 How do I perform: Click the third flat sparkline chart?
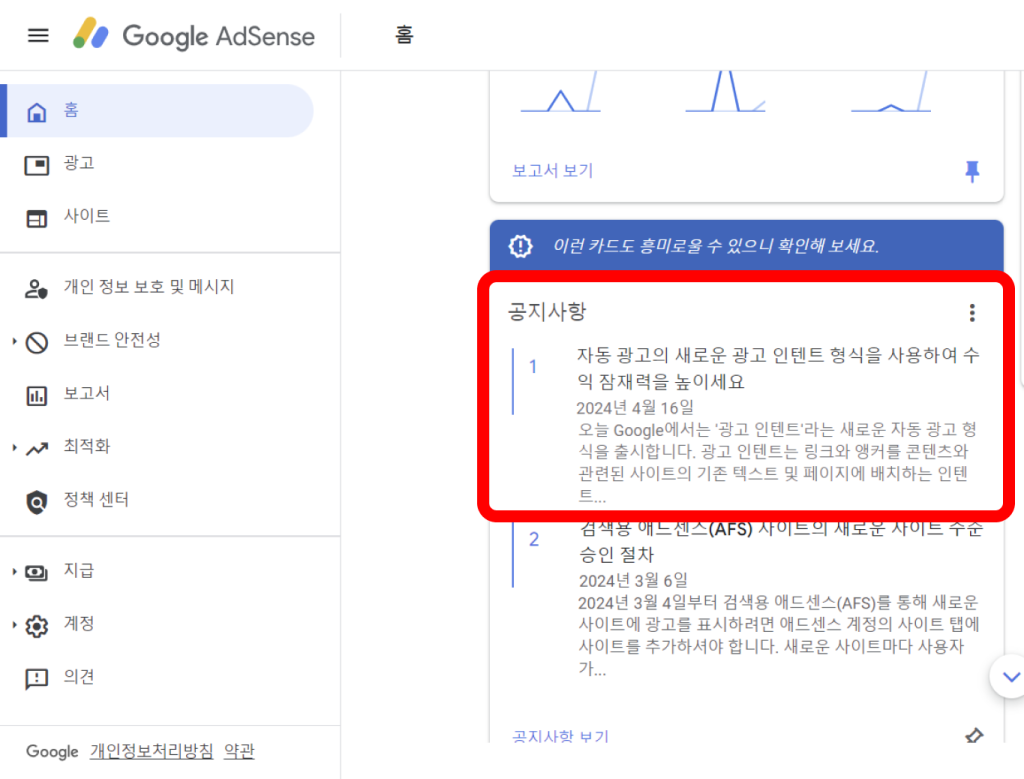891,92
